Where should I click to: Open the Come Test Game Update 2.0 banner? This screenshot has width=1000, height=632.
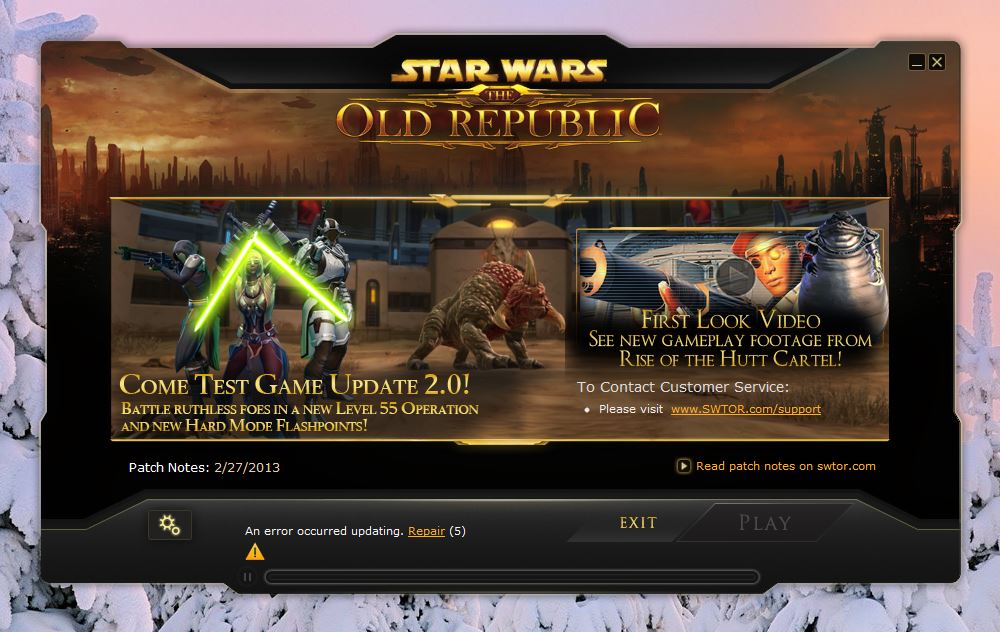(x=295, y=385)
